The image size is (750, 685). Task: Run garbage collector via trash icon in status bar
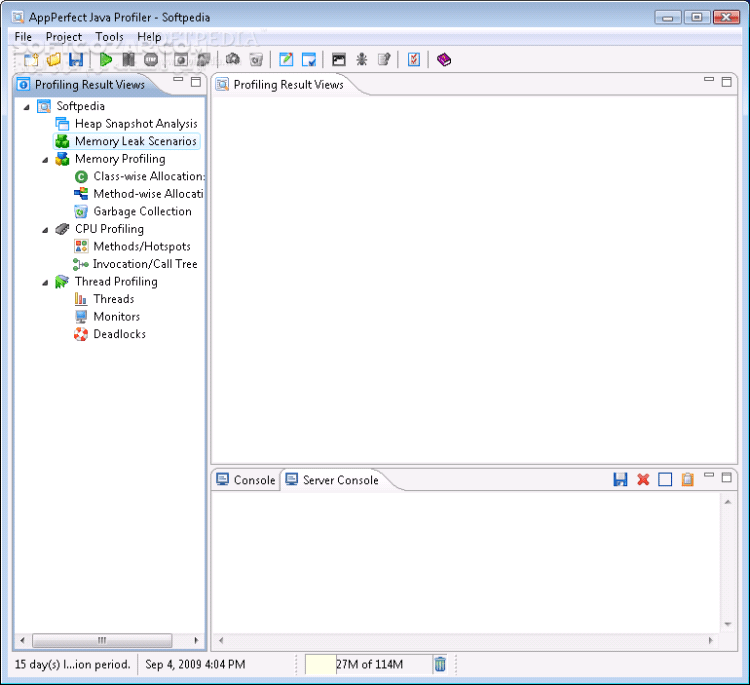click(x=440, y=664)
